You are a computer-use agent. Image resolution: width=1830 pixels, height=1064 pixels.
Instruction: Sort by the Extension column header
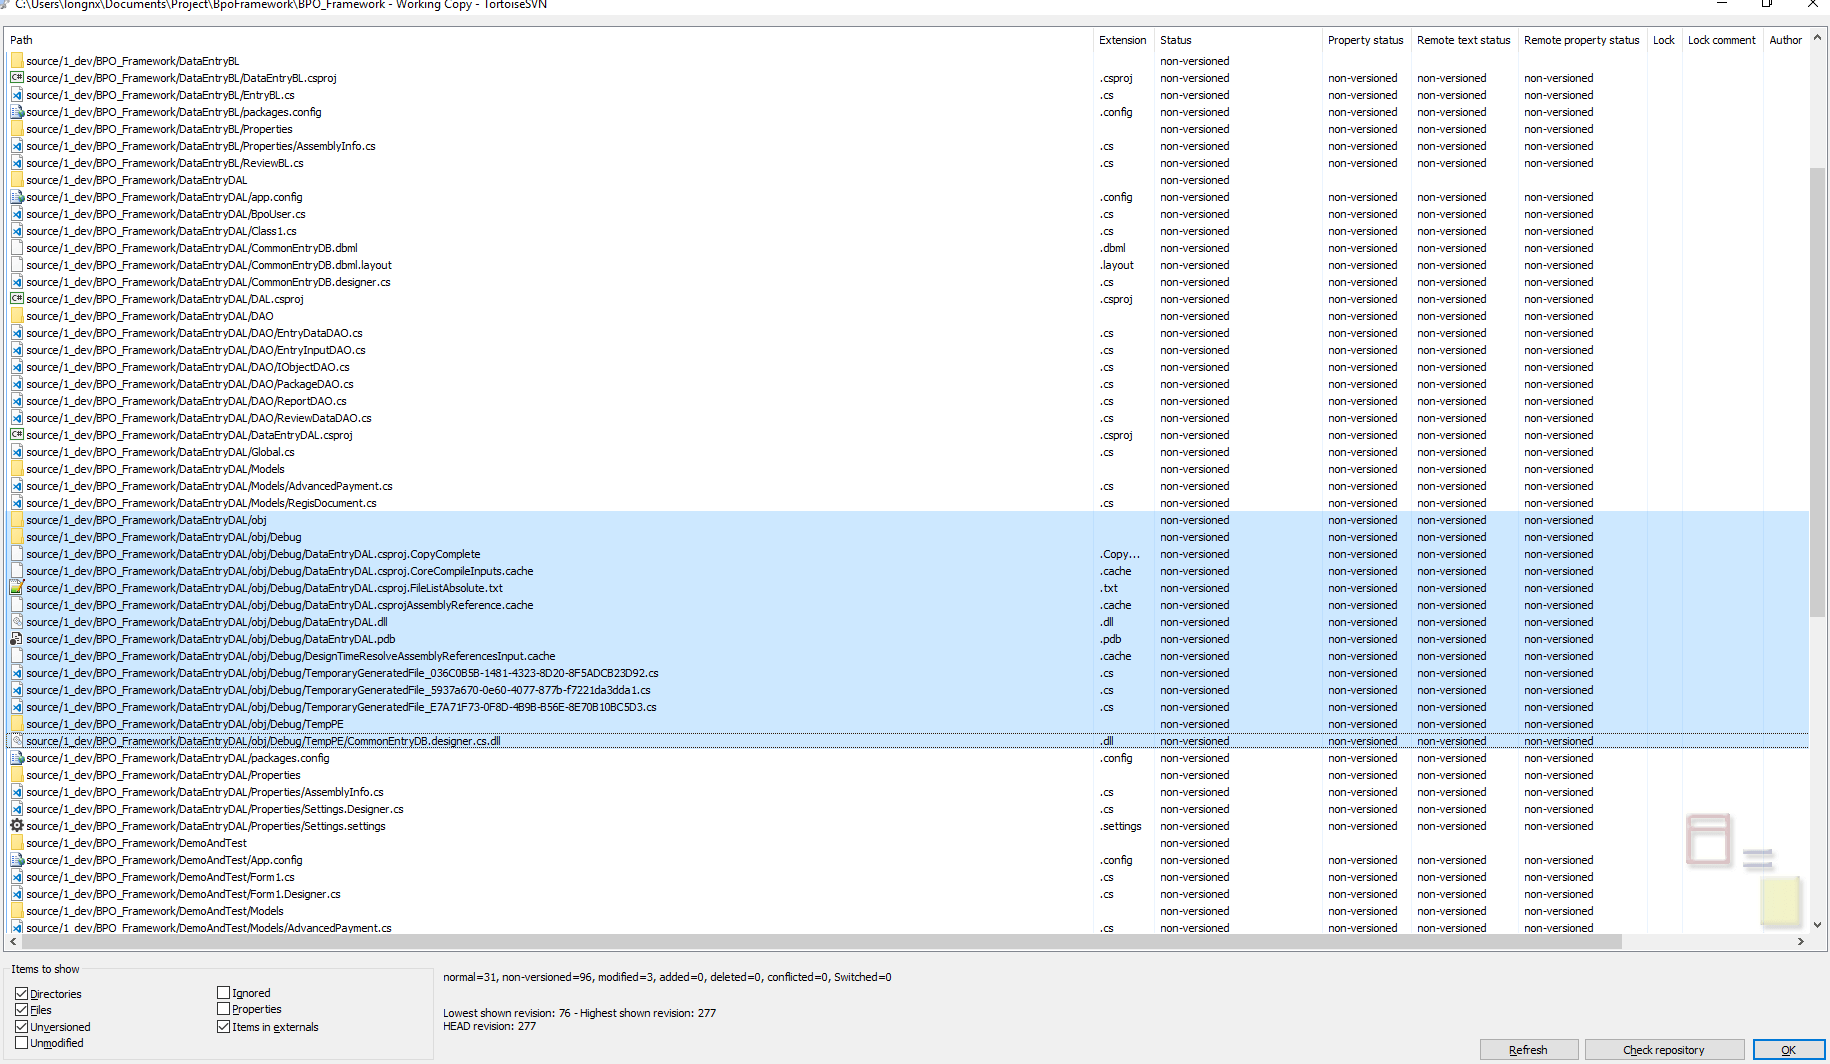pyautogui.click(x=1123, y=40)
